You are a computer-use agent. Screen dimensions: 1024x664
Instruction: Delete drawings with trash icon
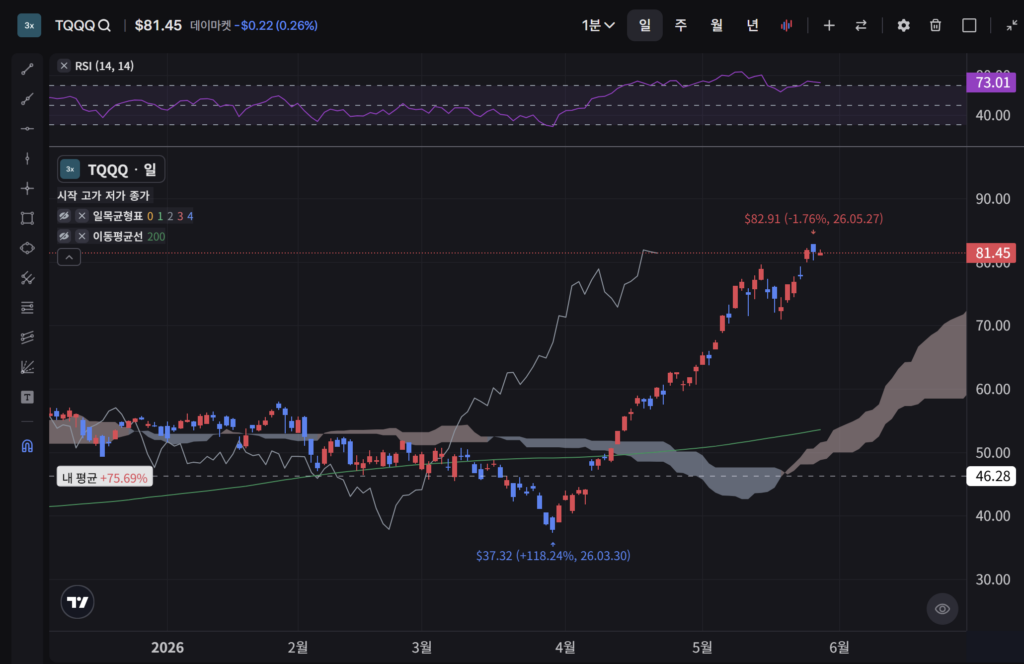pyautogui.click(x=935, y=25)
